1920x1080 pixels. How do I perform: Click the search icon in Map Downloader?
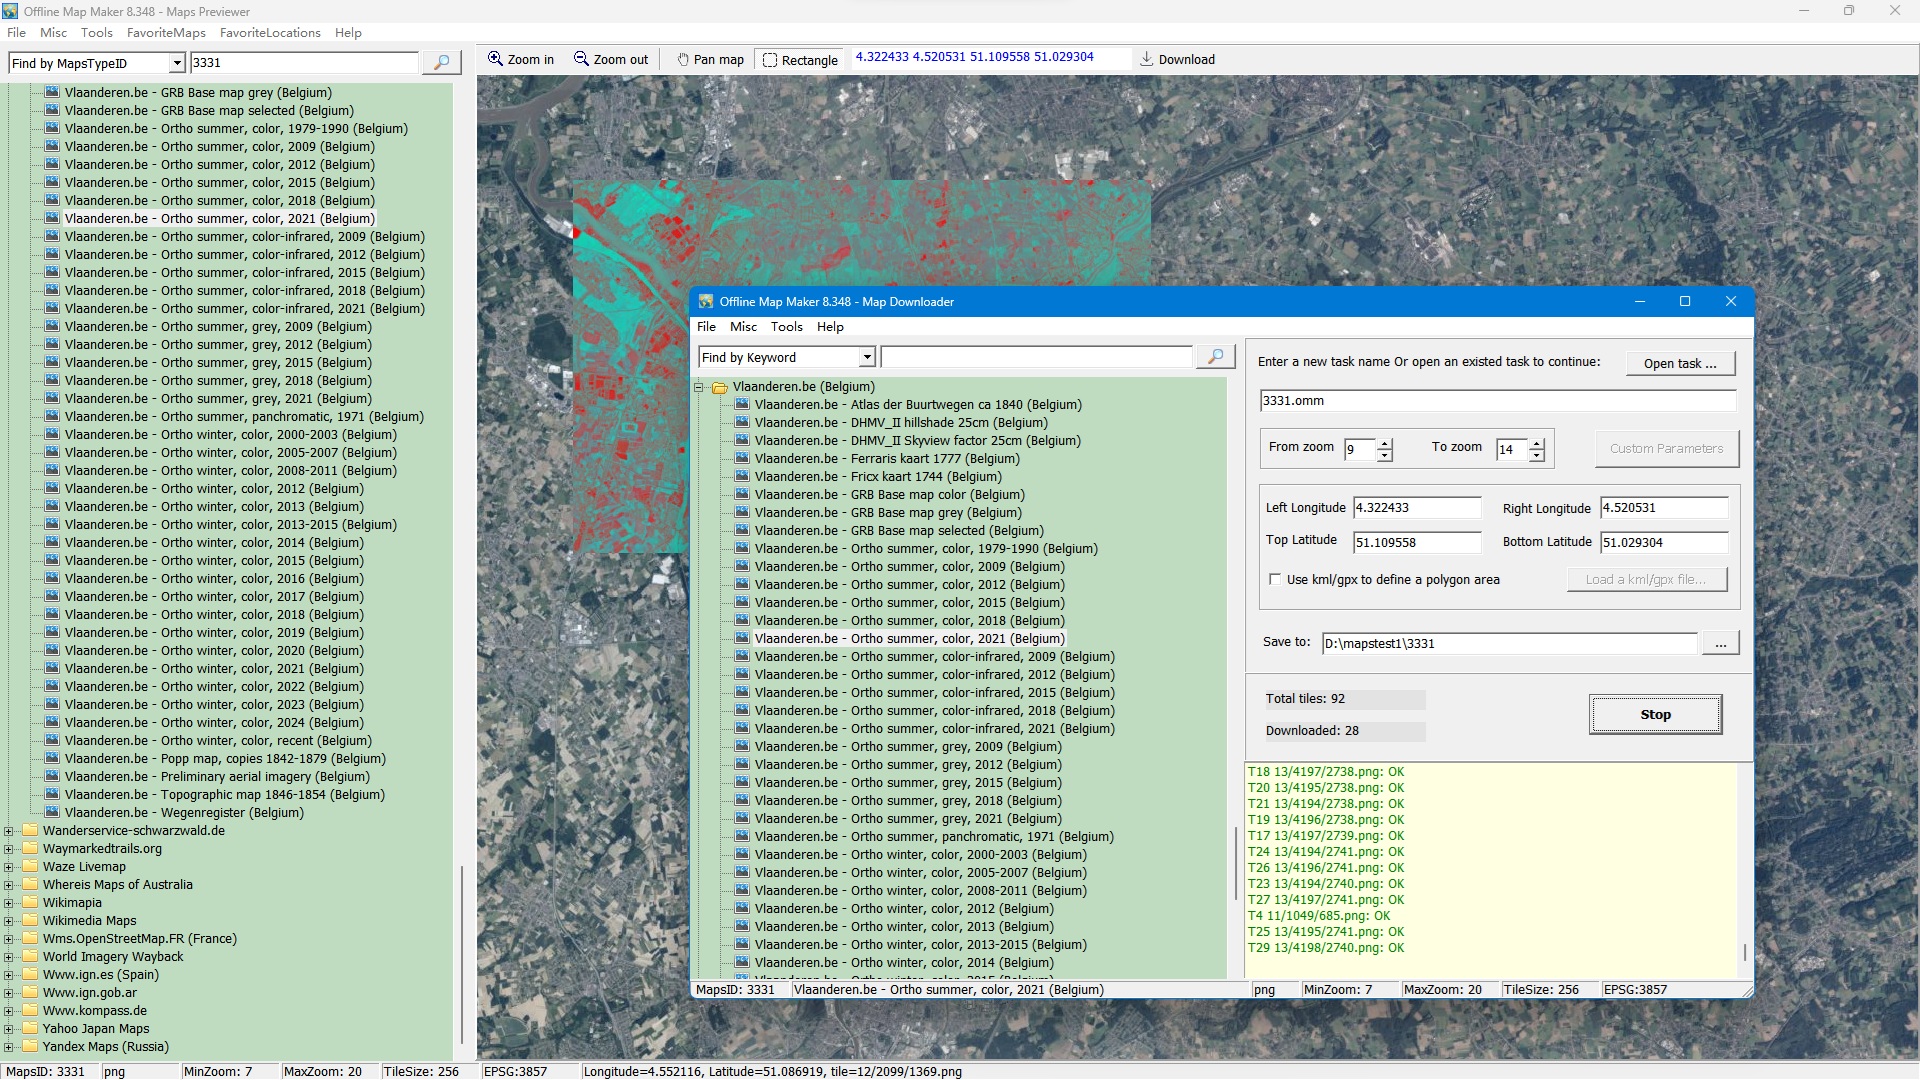click(1215, 357)
